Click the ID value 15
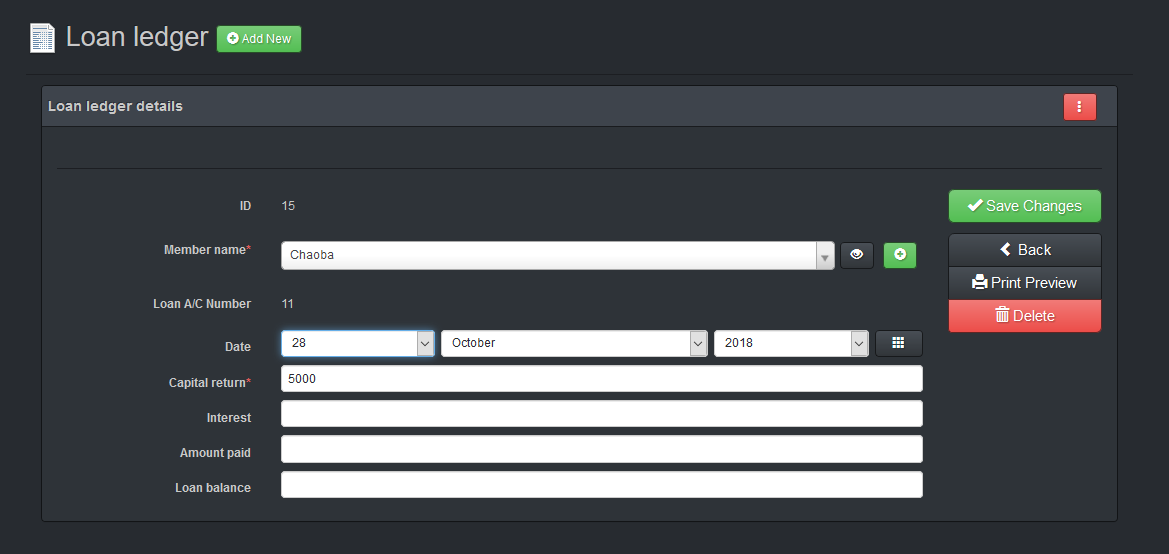The image size is (1169, 554). pos(288,206)
